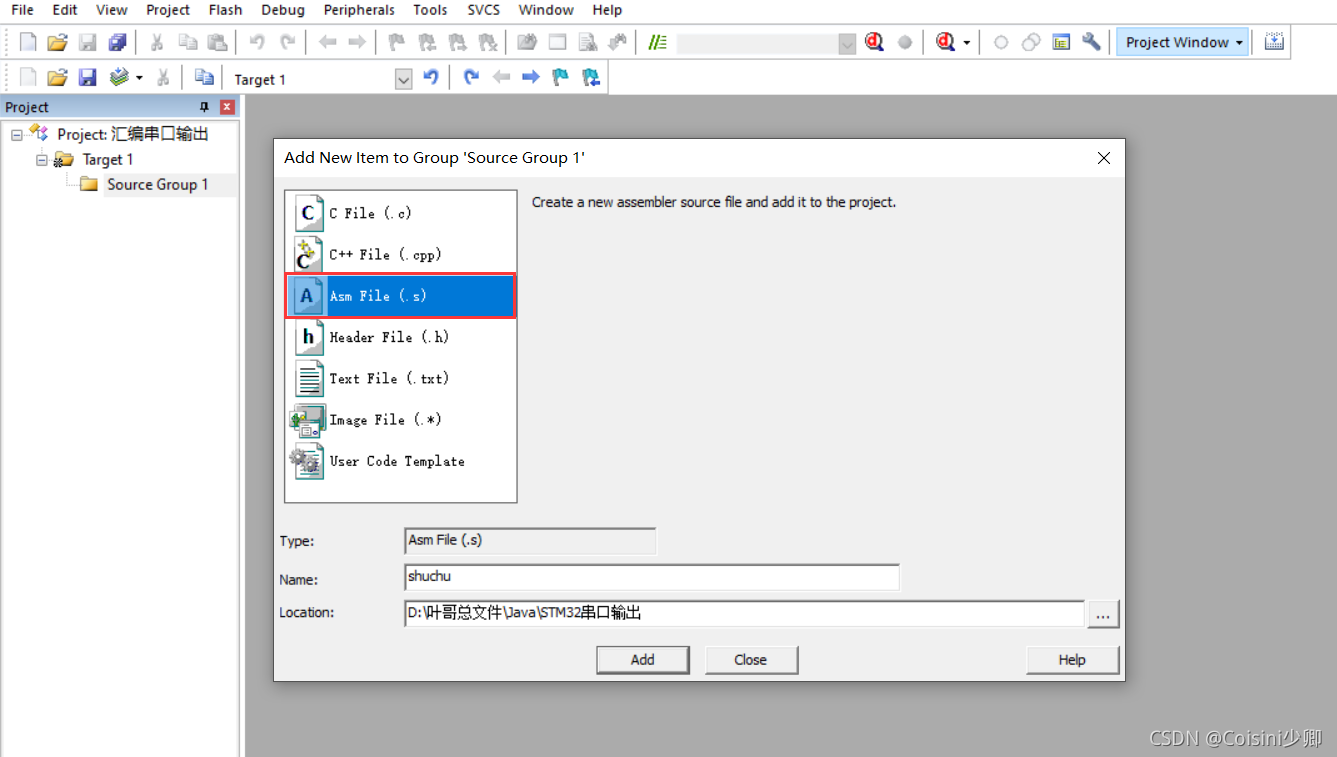Close the Project panel with red X

(x=227, y=107)
